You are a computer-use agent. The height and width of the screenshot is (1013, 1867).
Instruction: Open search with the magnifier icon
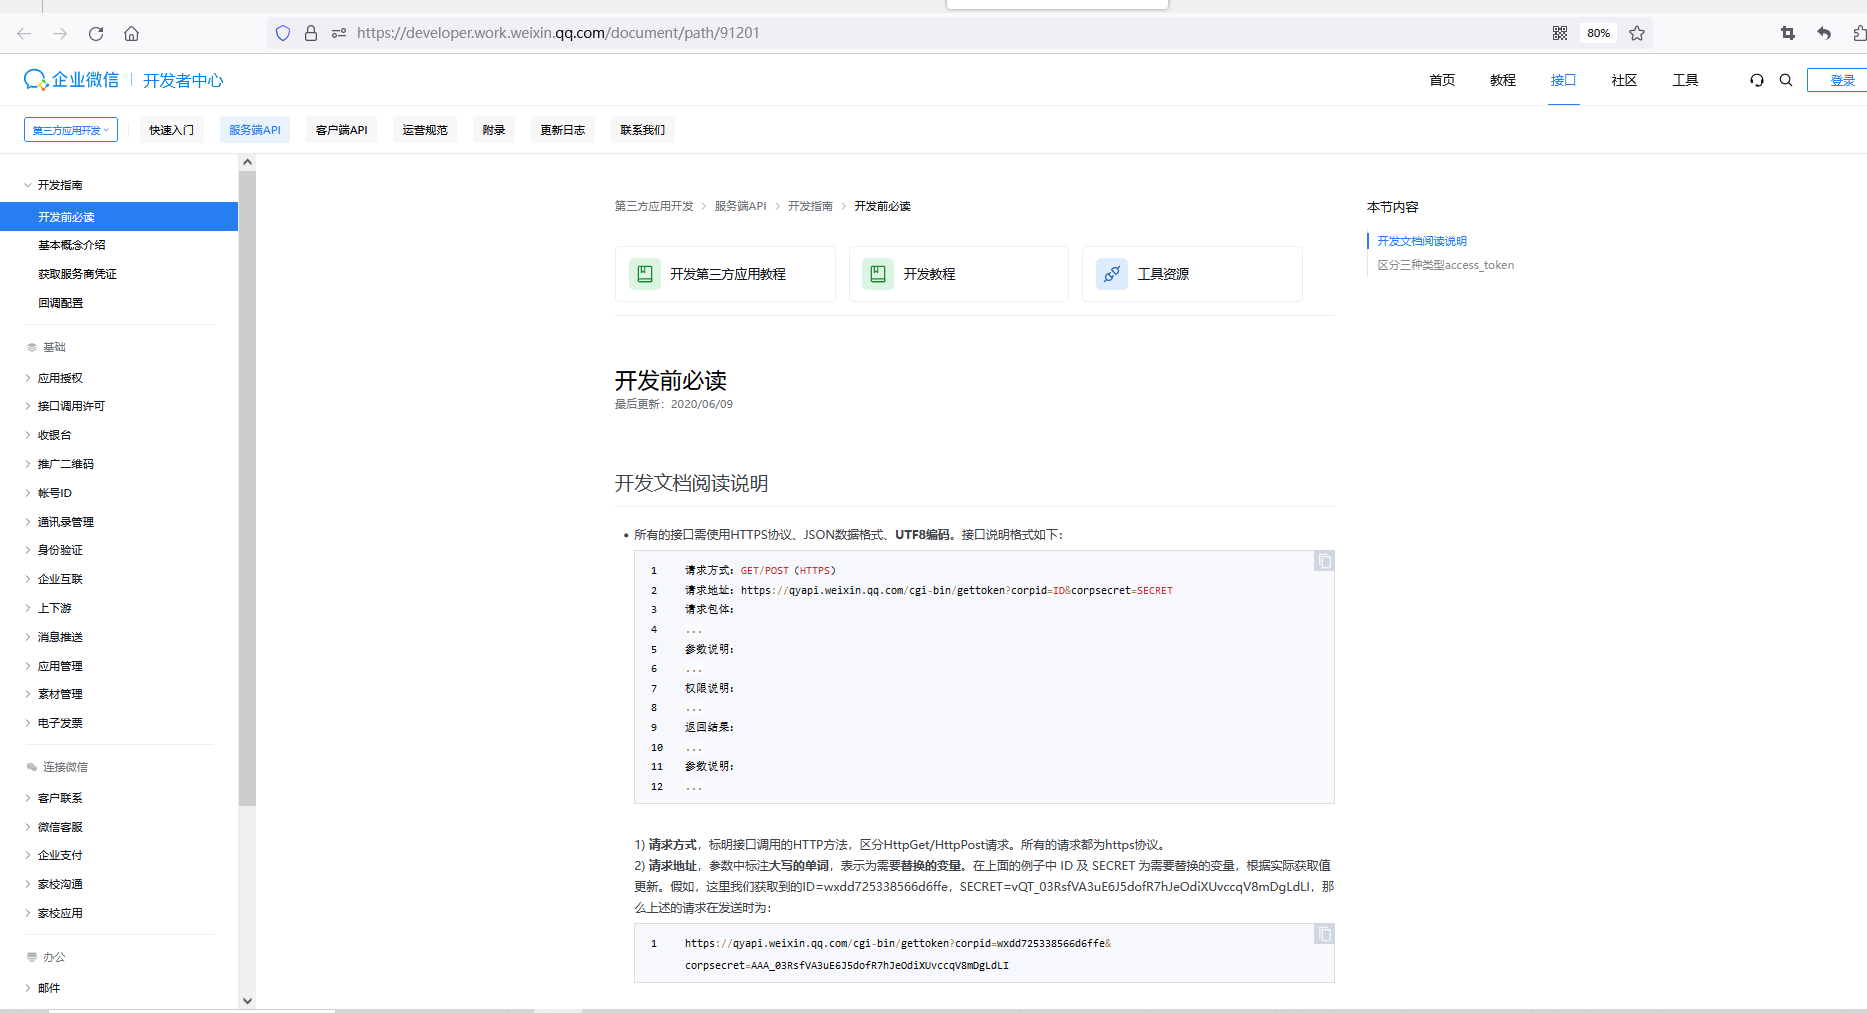click(1786, 80)
